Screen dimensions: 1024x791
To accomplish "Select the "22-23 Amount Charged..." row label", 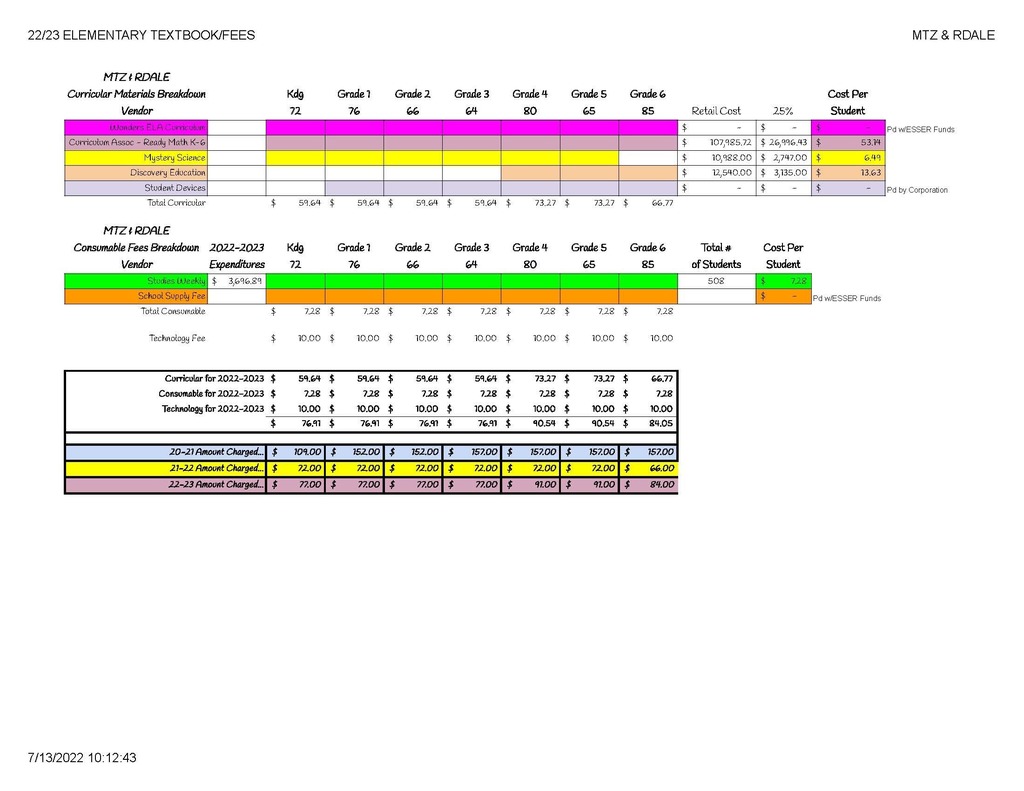I will 216,484.
